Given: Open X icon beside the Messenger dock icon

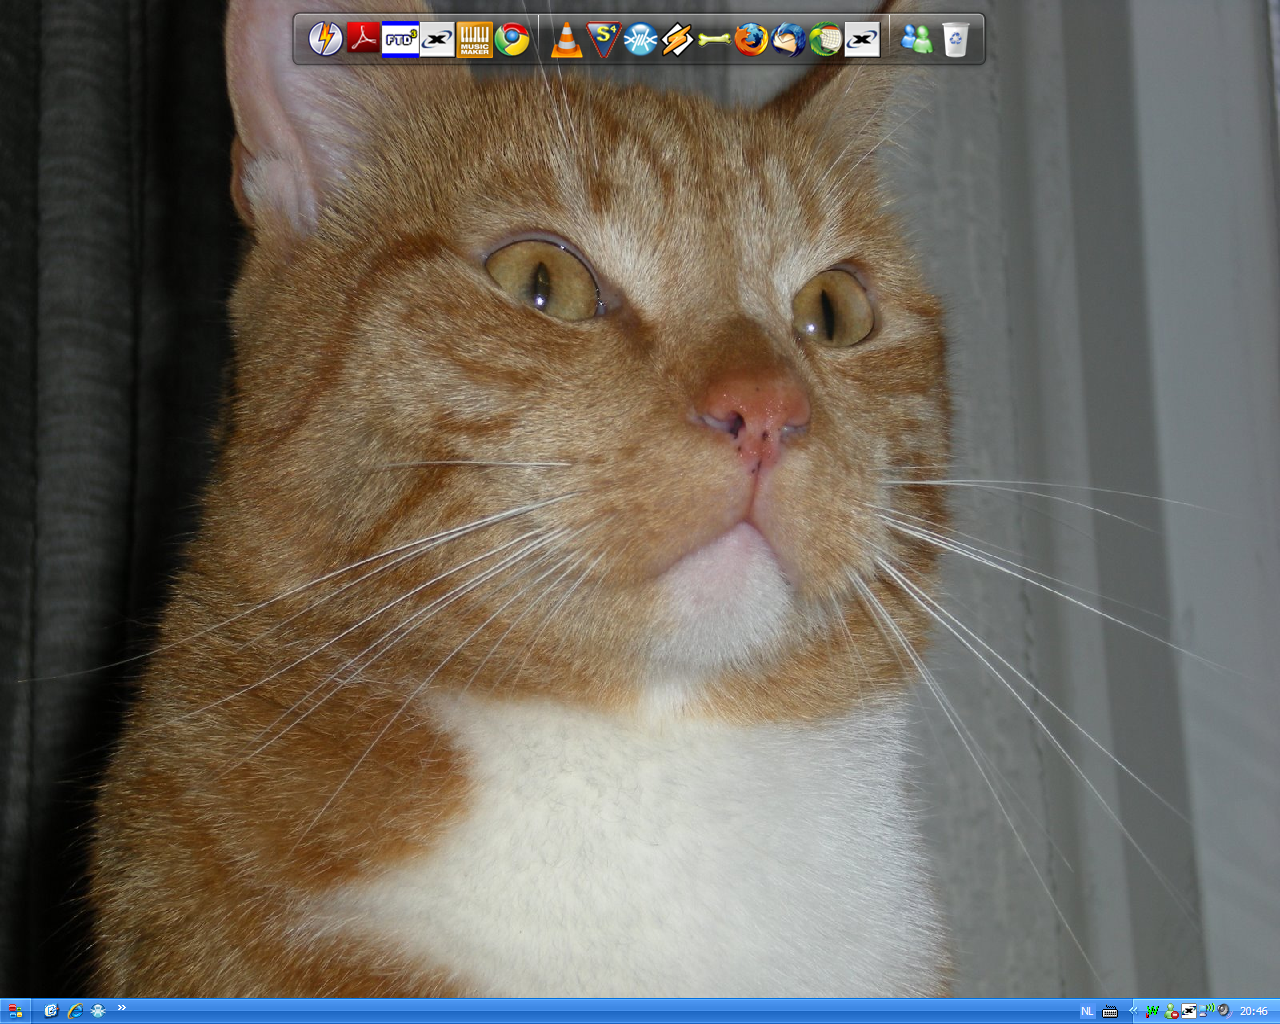Looking at the screenshot, I should [862, 39].
